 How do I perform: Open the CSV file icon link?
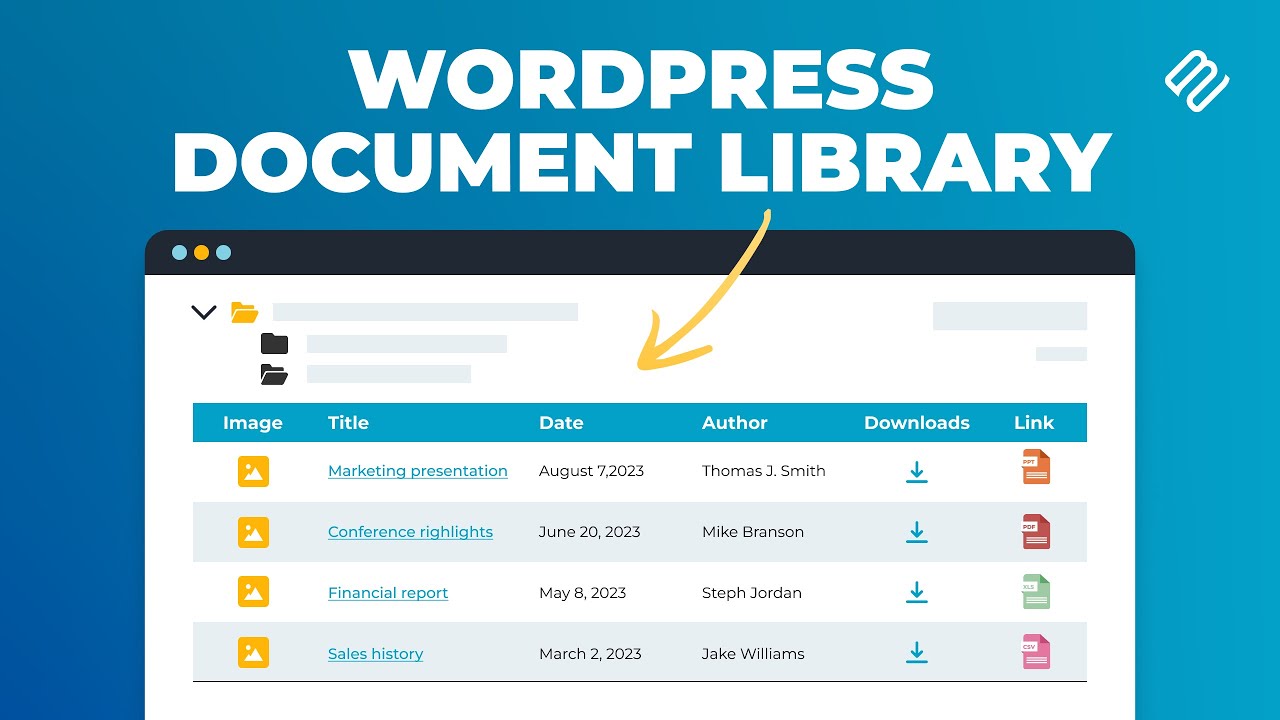[x=1036, y=652]
